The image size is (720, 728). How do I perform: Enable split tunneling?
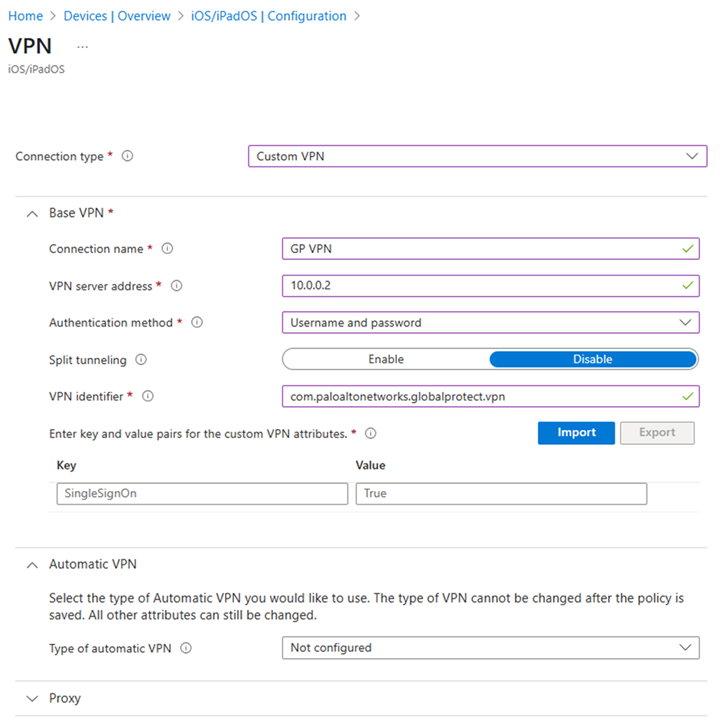[386, 359]
